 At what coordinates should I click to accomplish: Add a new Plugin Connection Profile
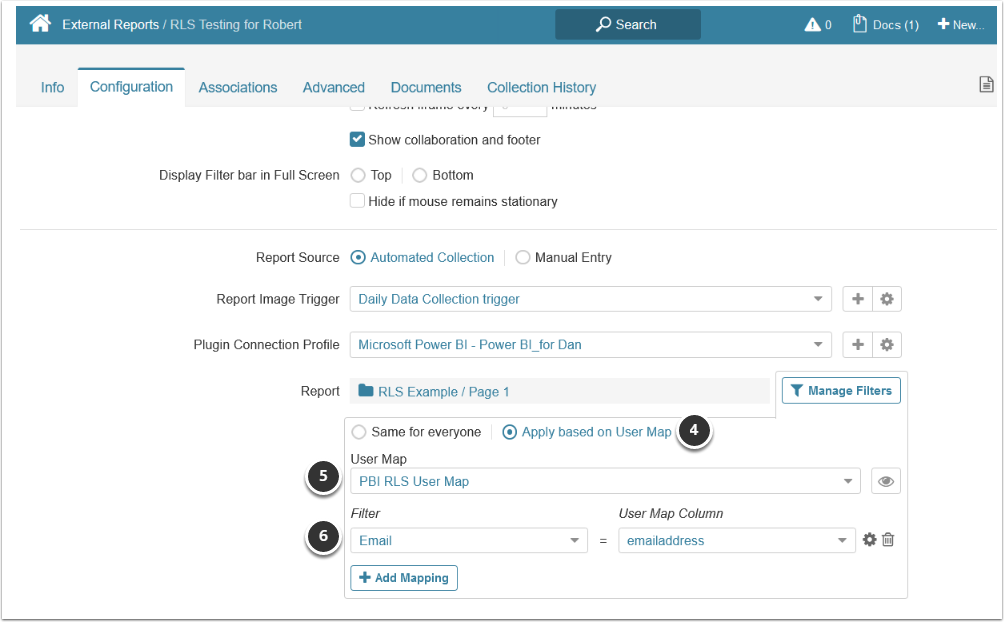click(858, 345)
